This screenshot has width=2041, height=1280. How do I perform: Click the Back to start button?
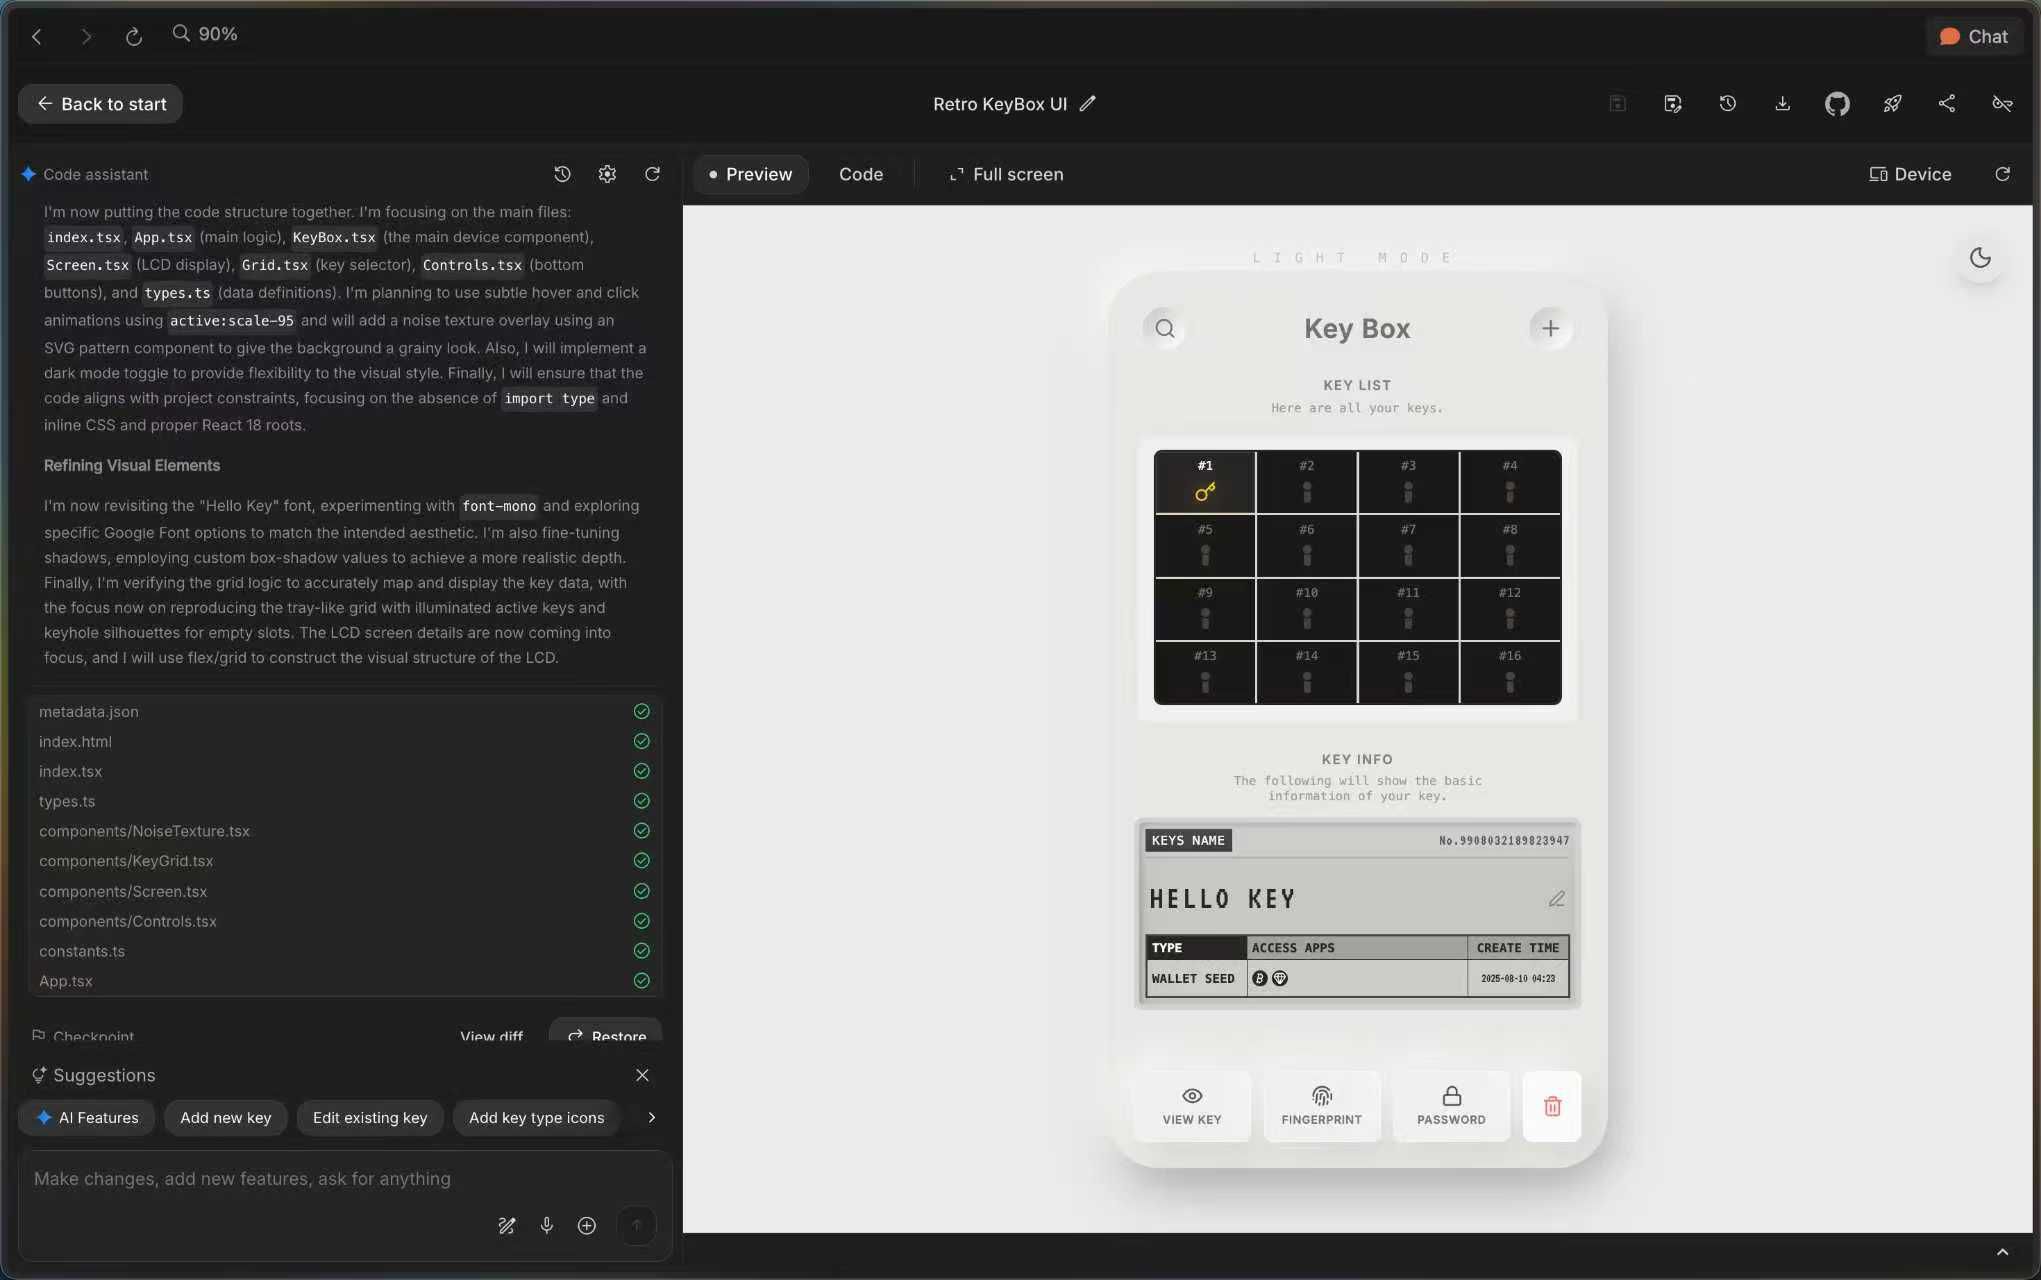pyautogui.click(x=101, y=104)
